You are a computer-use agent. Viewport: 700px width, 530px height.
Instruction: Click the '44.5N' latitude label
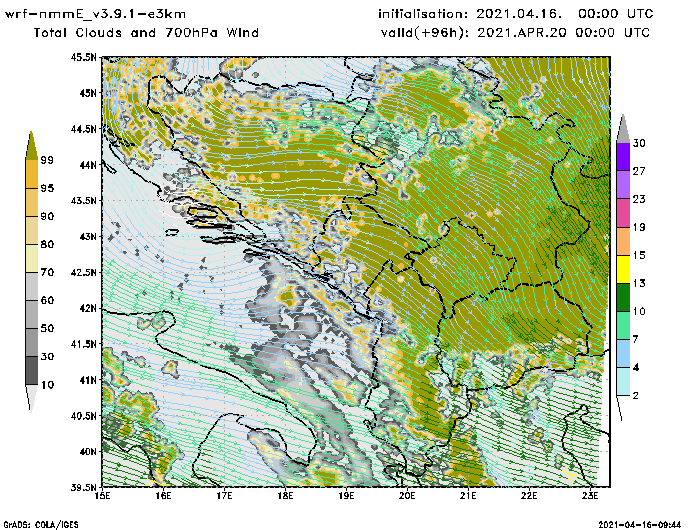[x=83, y=129]
